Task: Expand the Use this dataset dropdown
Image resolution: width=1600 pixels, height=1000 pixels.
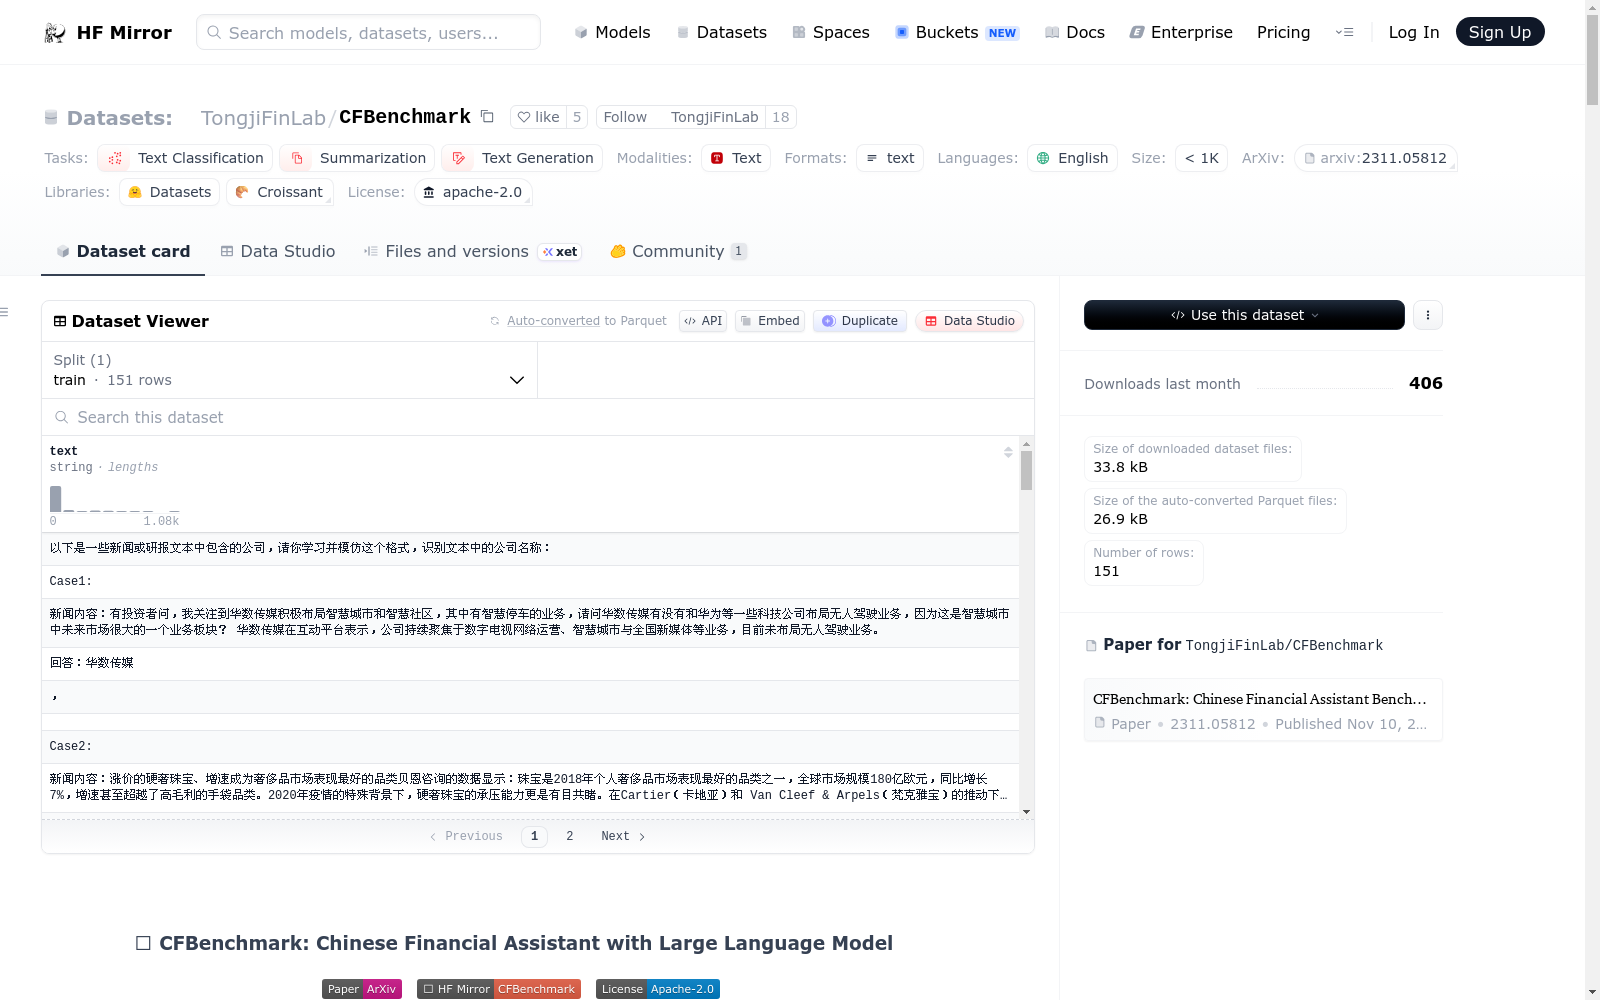Action: [1244, 315]
